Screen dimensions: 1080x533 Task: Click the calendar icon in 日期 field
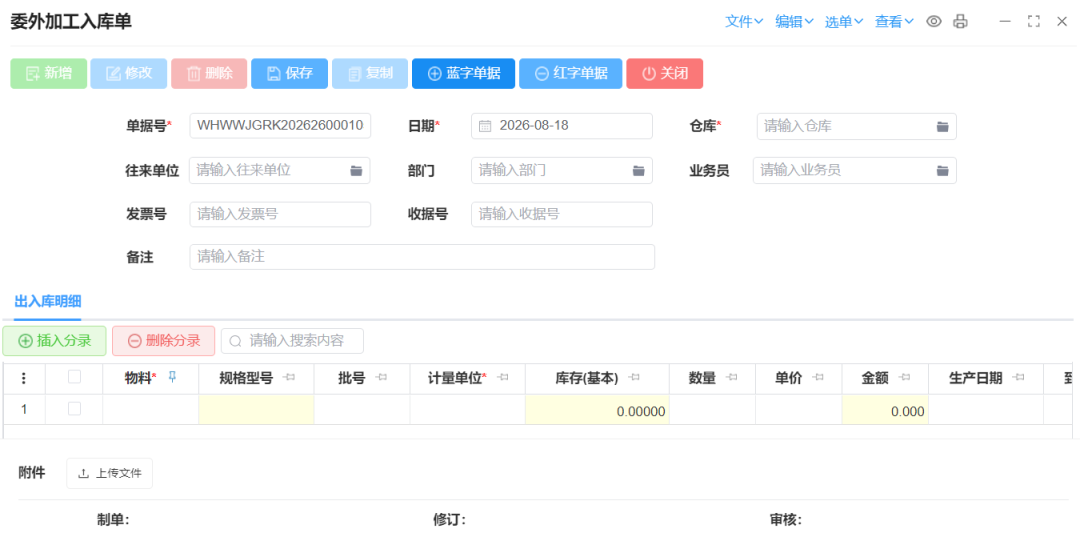(x=485, y=126)
